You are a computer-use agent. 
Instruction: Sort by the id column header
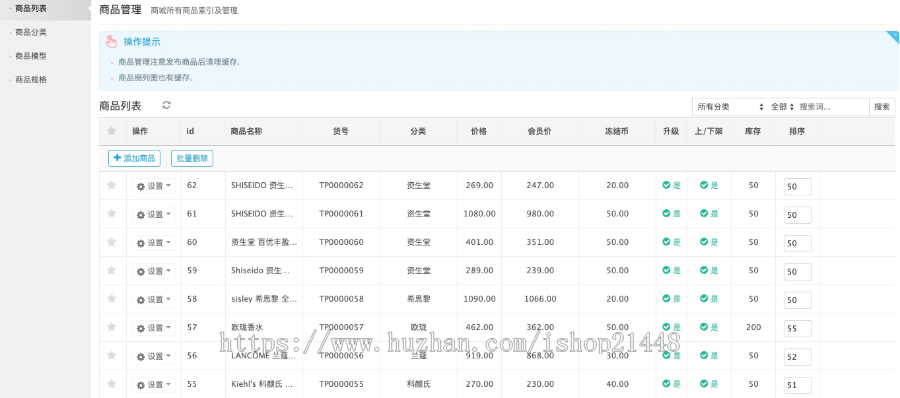click(x=190, y=131)
